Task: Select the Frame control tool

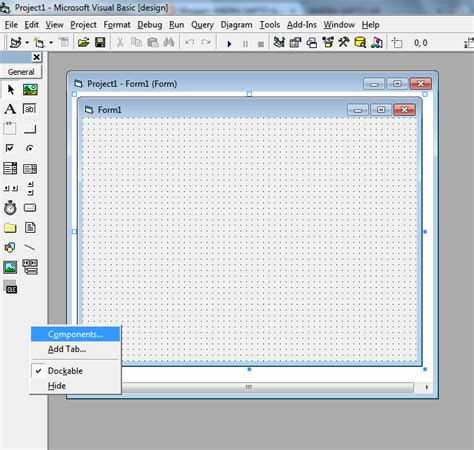Action: pos(10,128)
